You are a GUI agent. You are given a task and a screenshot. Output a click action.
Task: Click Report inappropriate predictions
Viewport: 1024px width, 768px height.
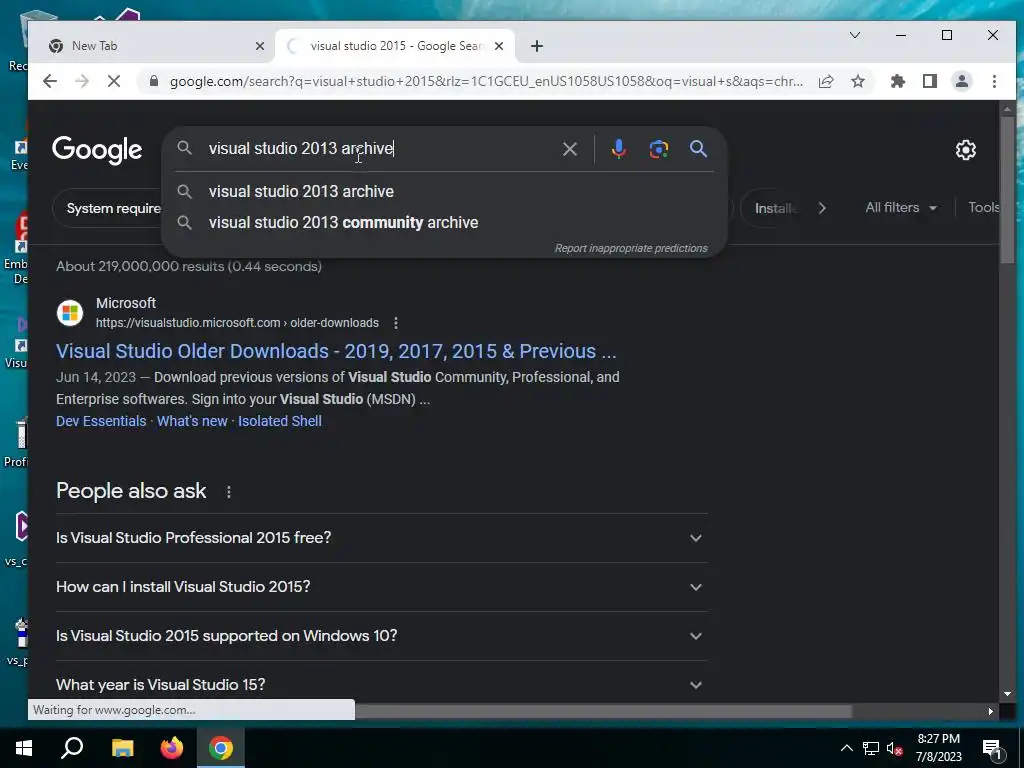point(631,248)
